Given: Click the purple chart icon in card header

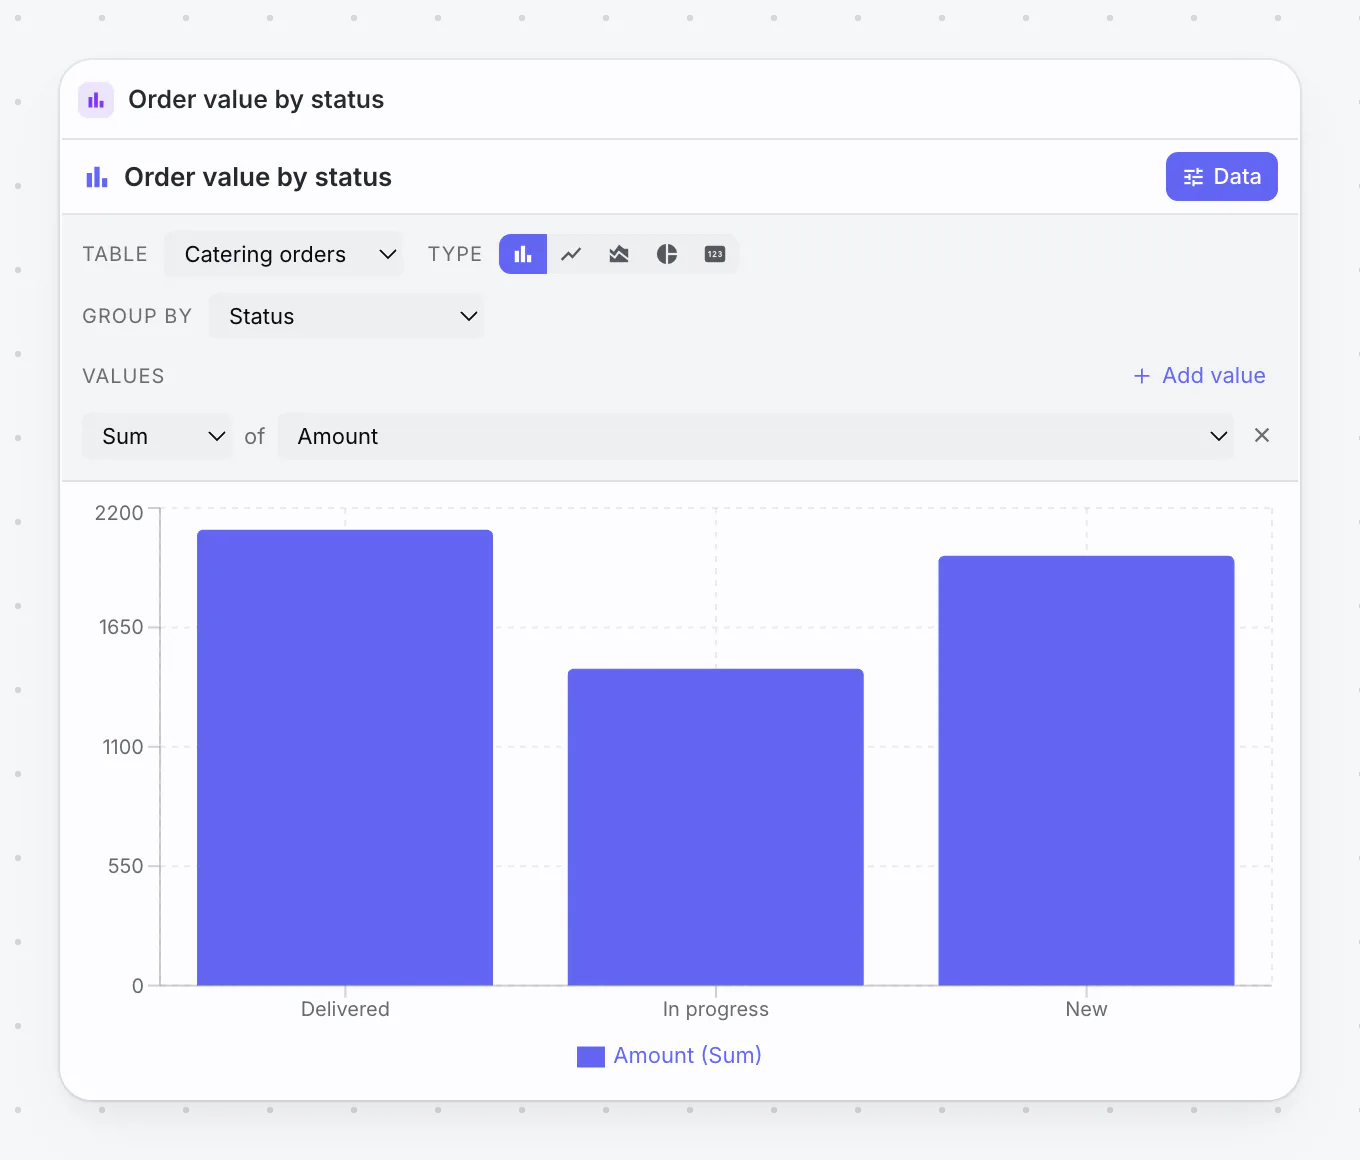Looking at the screenshot, I should click(96, 100).
